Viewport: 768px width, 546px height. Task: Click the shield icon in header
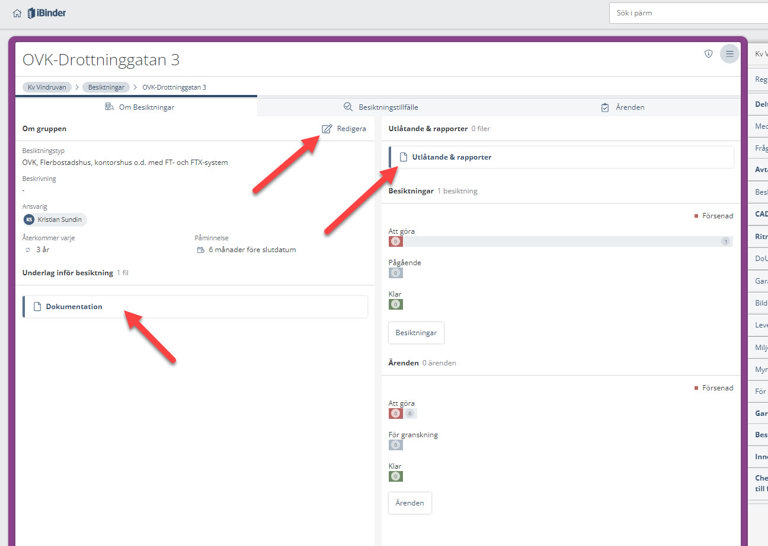(709, 54)
